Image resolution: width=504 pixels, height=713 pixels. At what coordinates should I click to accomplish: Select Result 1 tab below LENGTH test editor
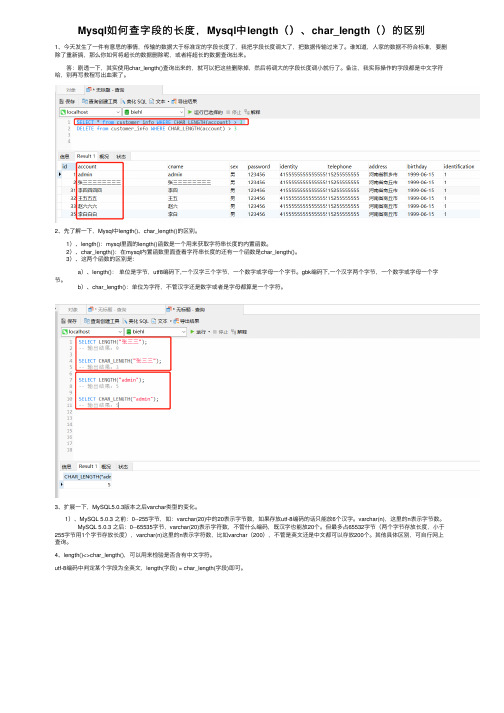(87, 467)
